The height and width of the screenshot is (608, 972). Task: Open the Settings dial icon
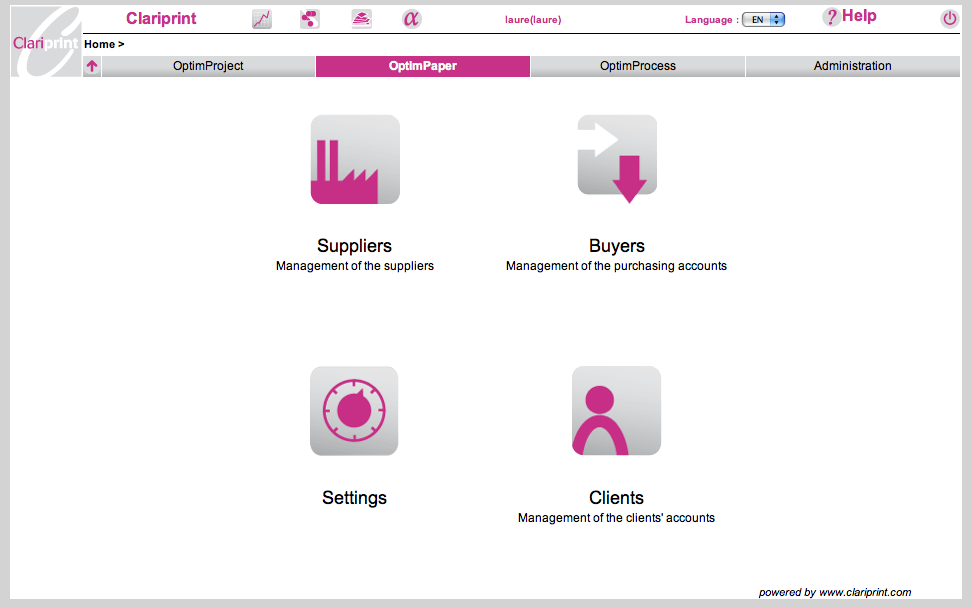354,411
